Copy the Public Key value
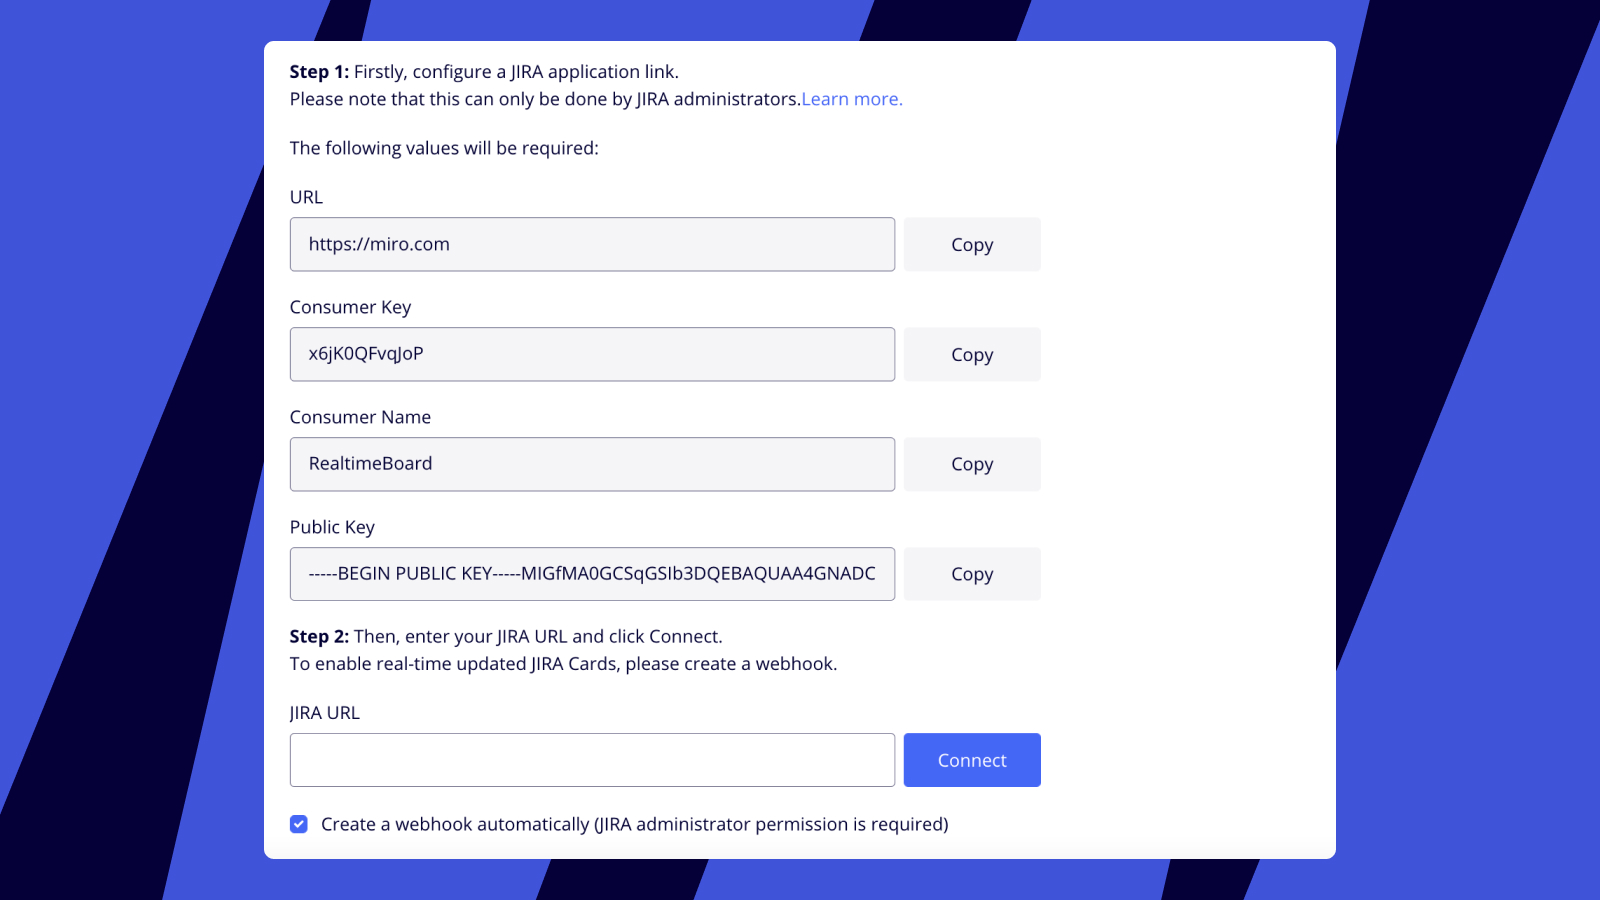Image resolution: width=1600 pixels, height=900 pixels. [972, 574]
